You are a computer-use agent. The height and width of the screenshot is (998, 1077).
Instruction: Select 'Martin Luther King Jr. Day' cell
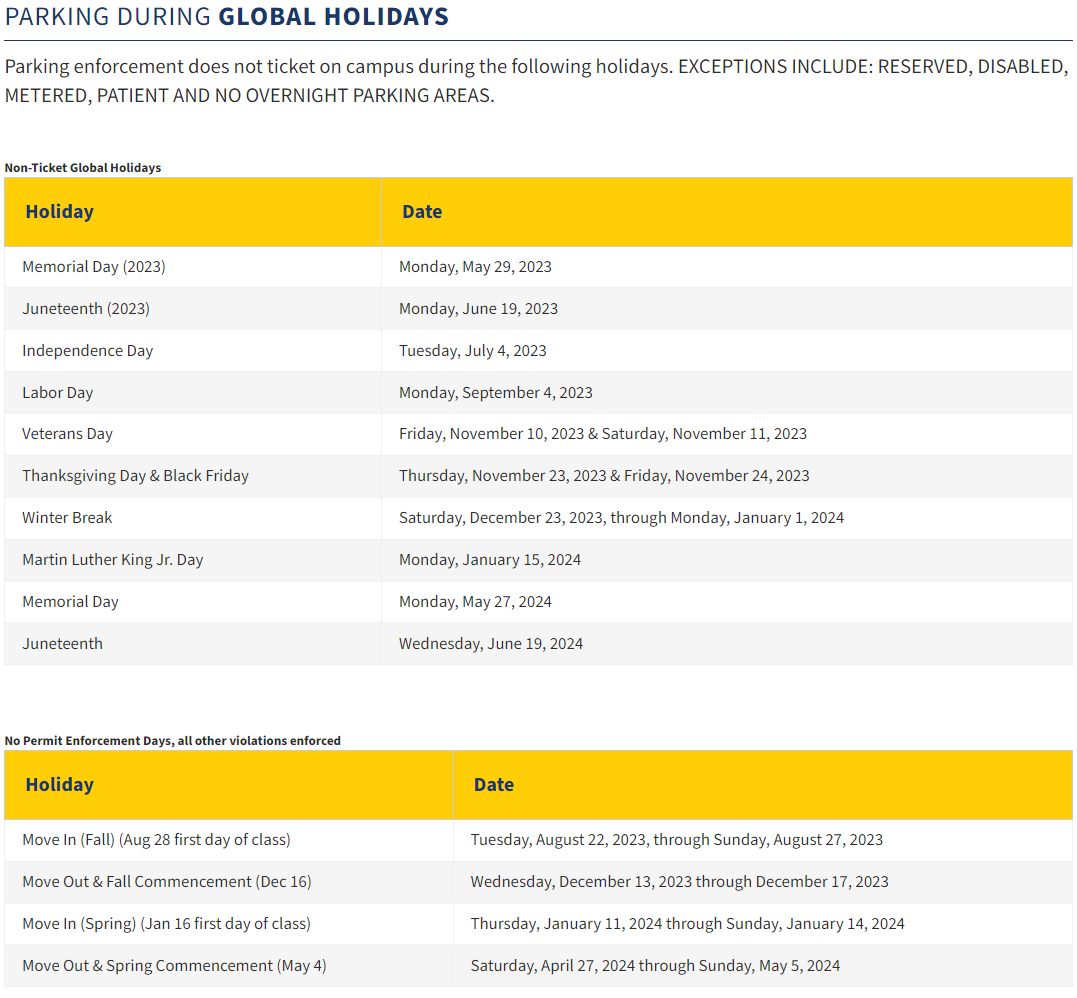(113, 560)
